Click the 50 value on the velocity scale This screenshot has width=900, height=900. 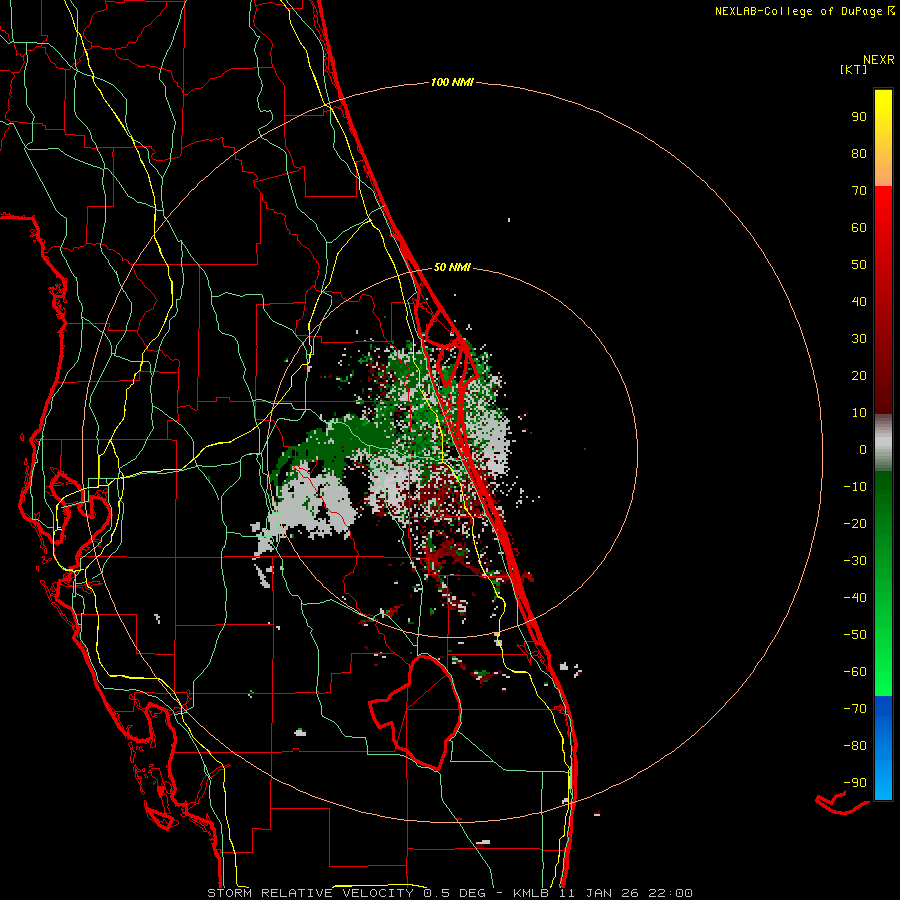(x=859, y=265)
